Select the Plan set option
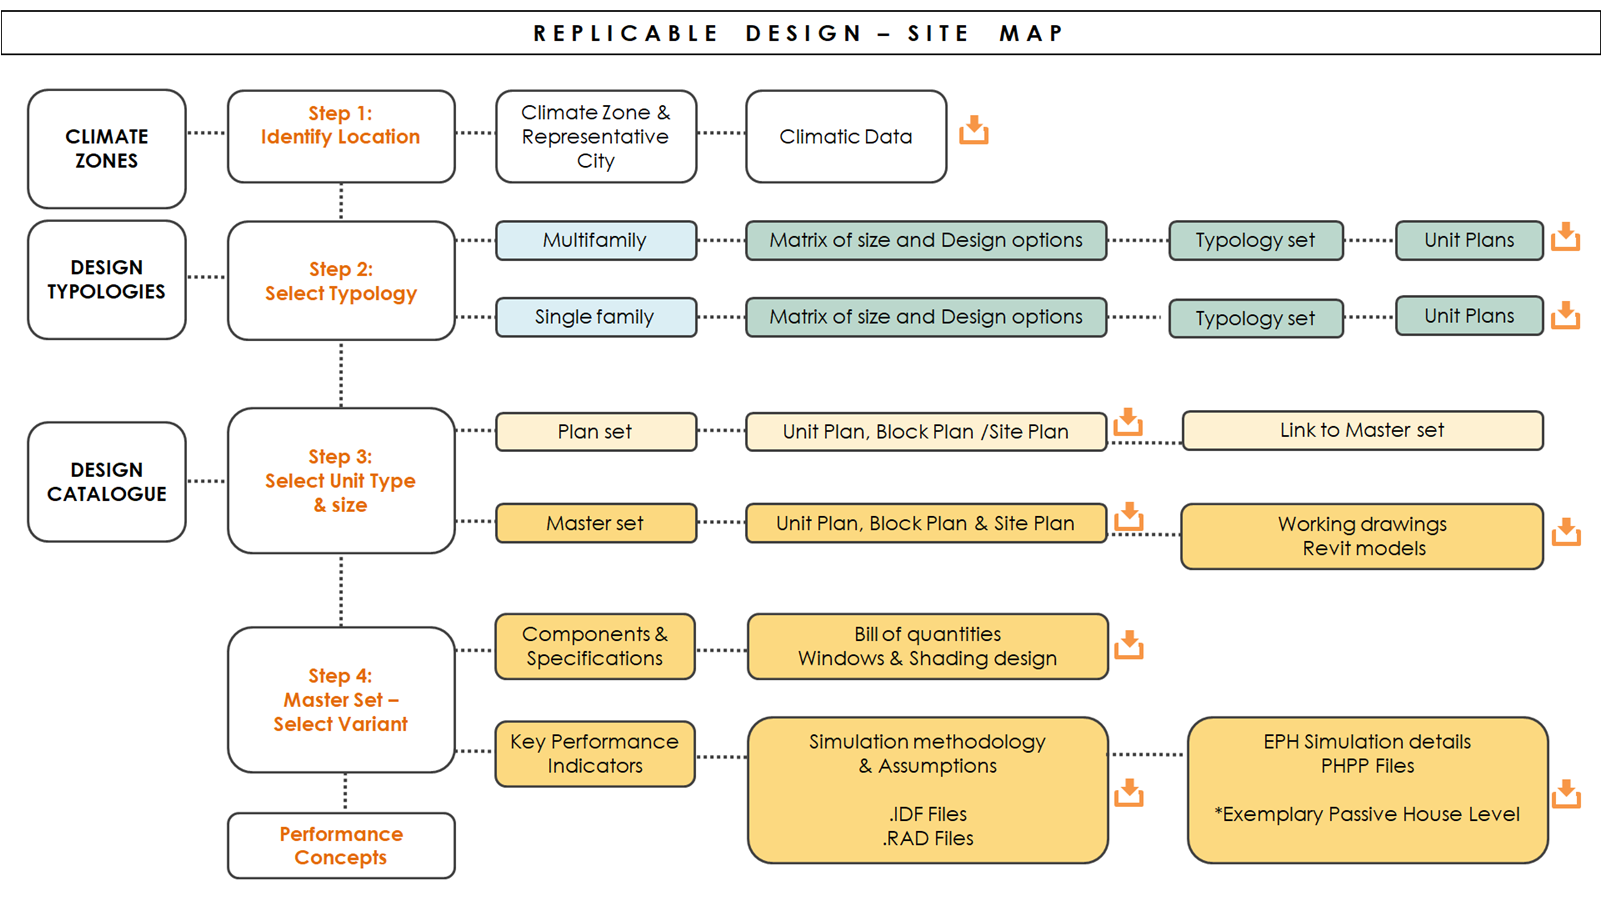This screenshot has width=1602, height=902. pyautogui.click(x=596, y=431)
